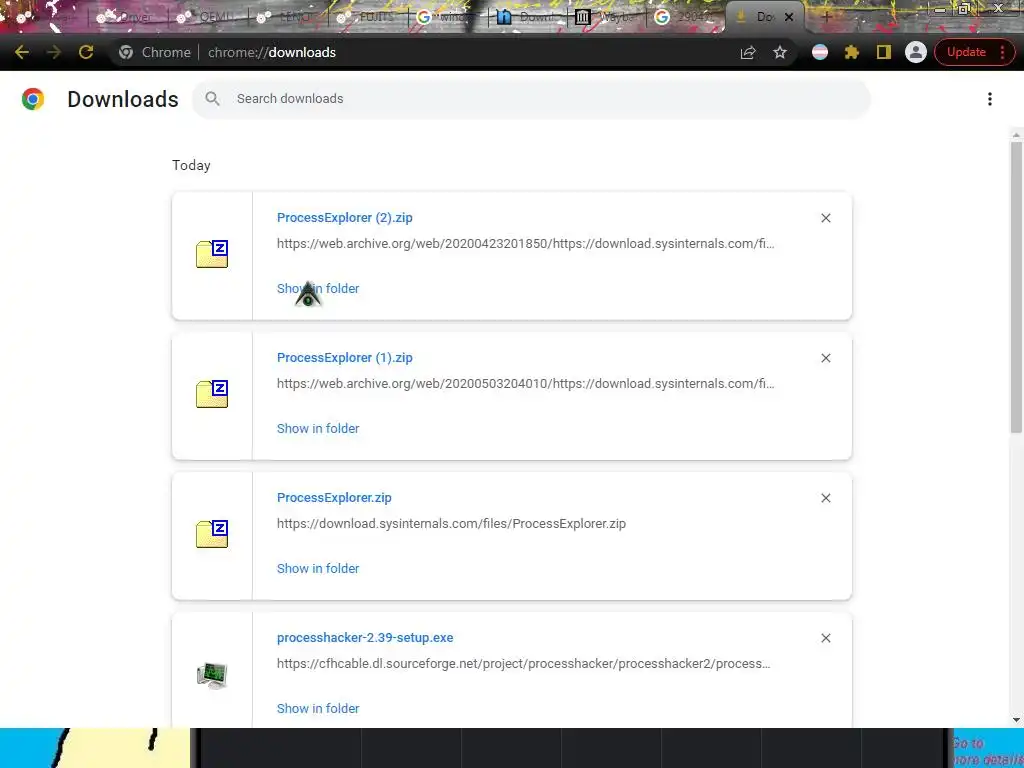
Task: Remove processhacker-2.39-setup.exe from list
Action: click(825, 638)
